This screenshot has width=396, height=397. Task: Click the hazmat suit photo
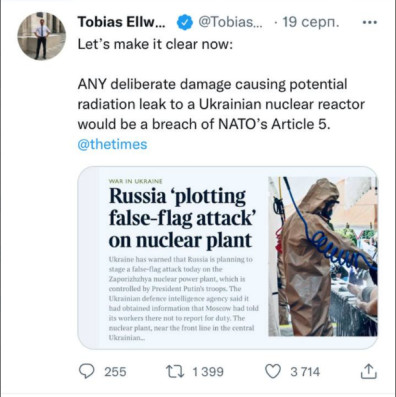pyautogui.click(x=323, y=256)
